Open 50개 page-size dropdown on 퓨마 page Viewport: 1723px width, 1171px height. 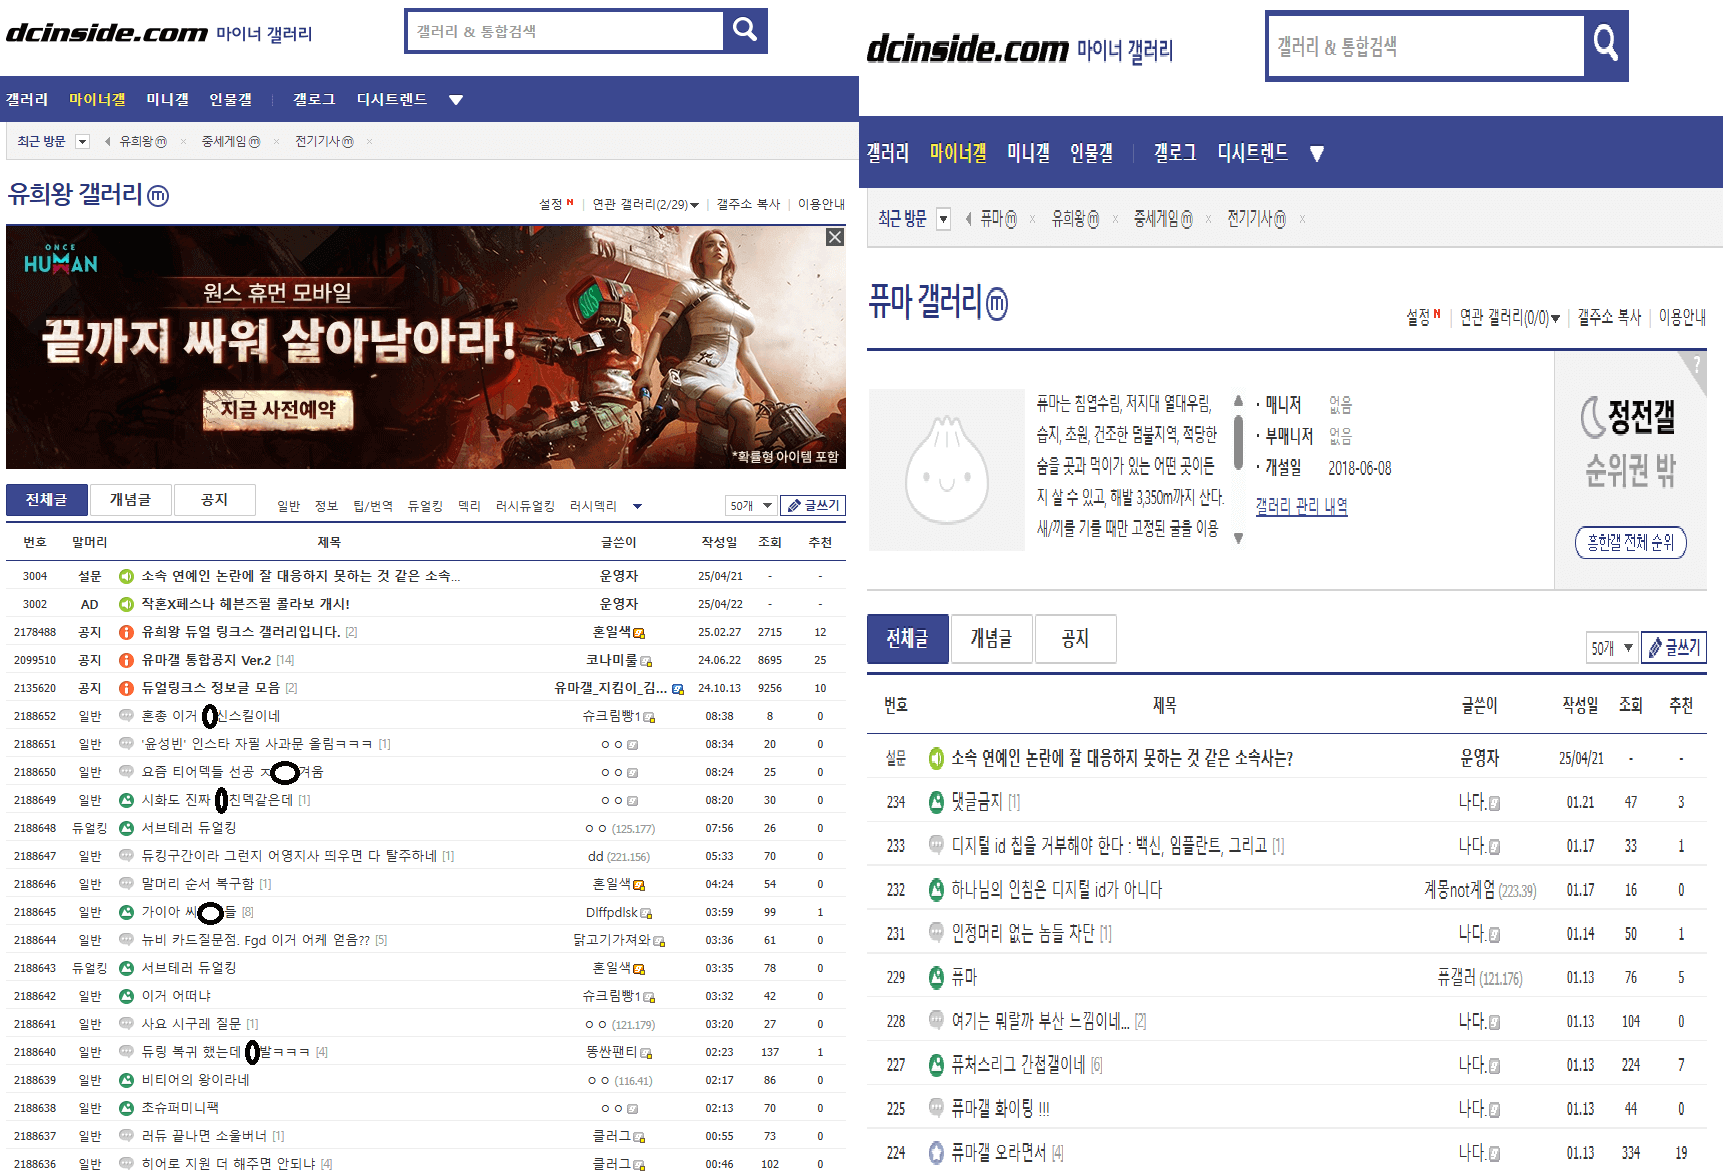pos(1611,648)
